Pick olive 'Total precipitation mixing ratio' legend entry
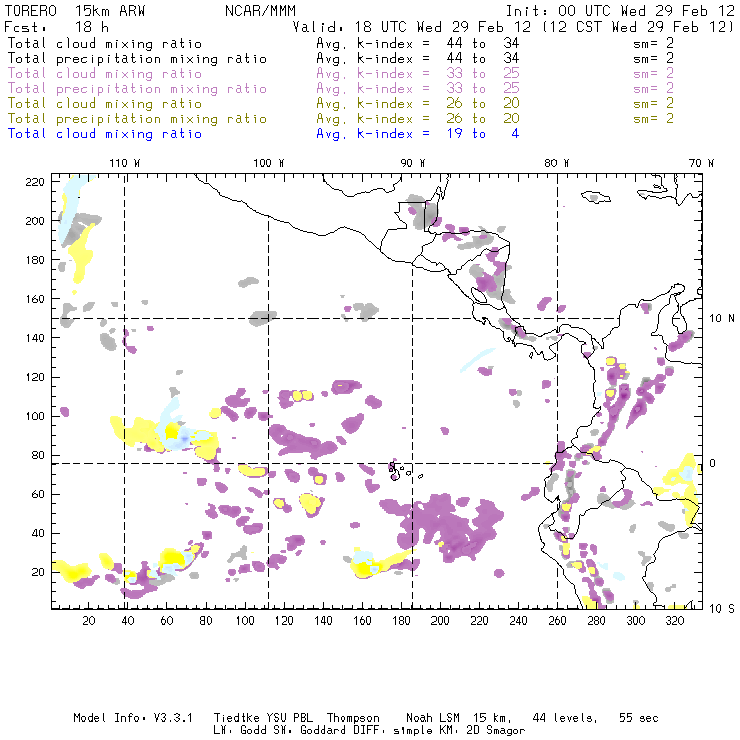 pyautogui.click(x=137, y=119)
